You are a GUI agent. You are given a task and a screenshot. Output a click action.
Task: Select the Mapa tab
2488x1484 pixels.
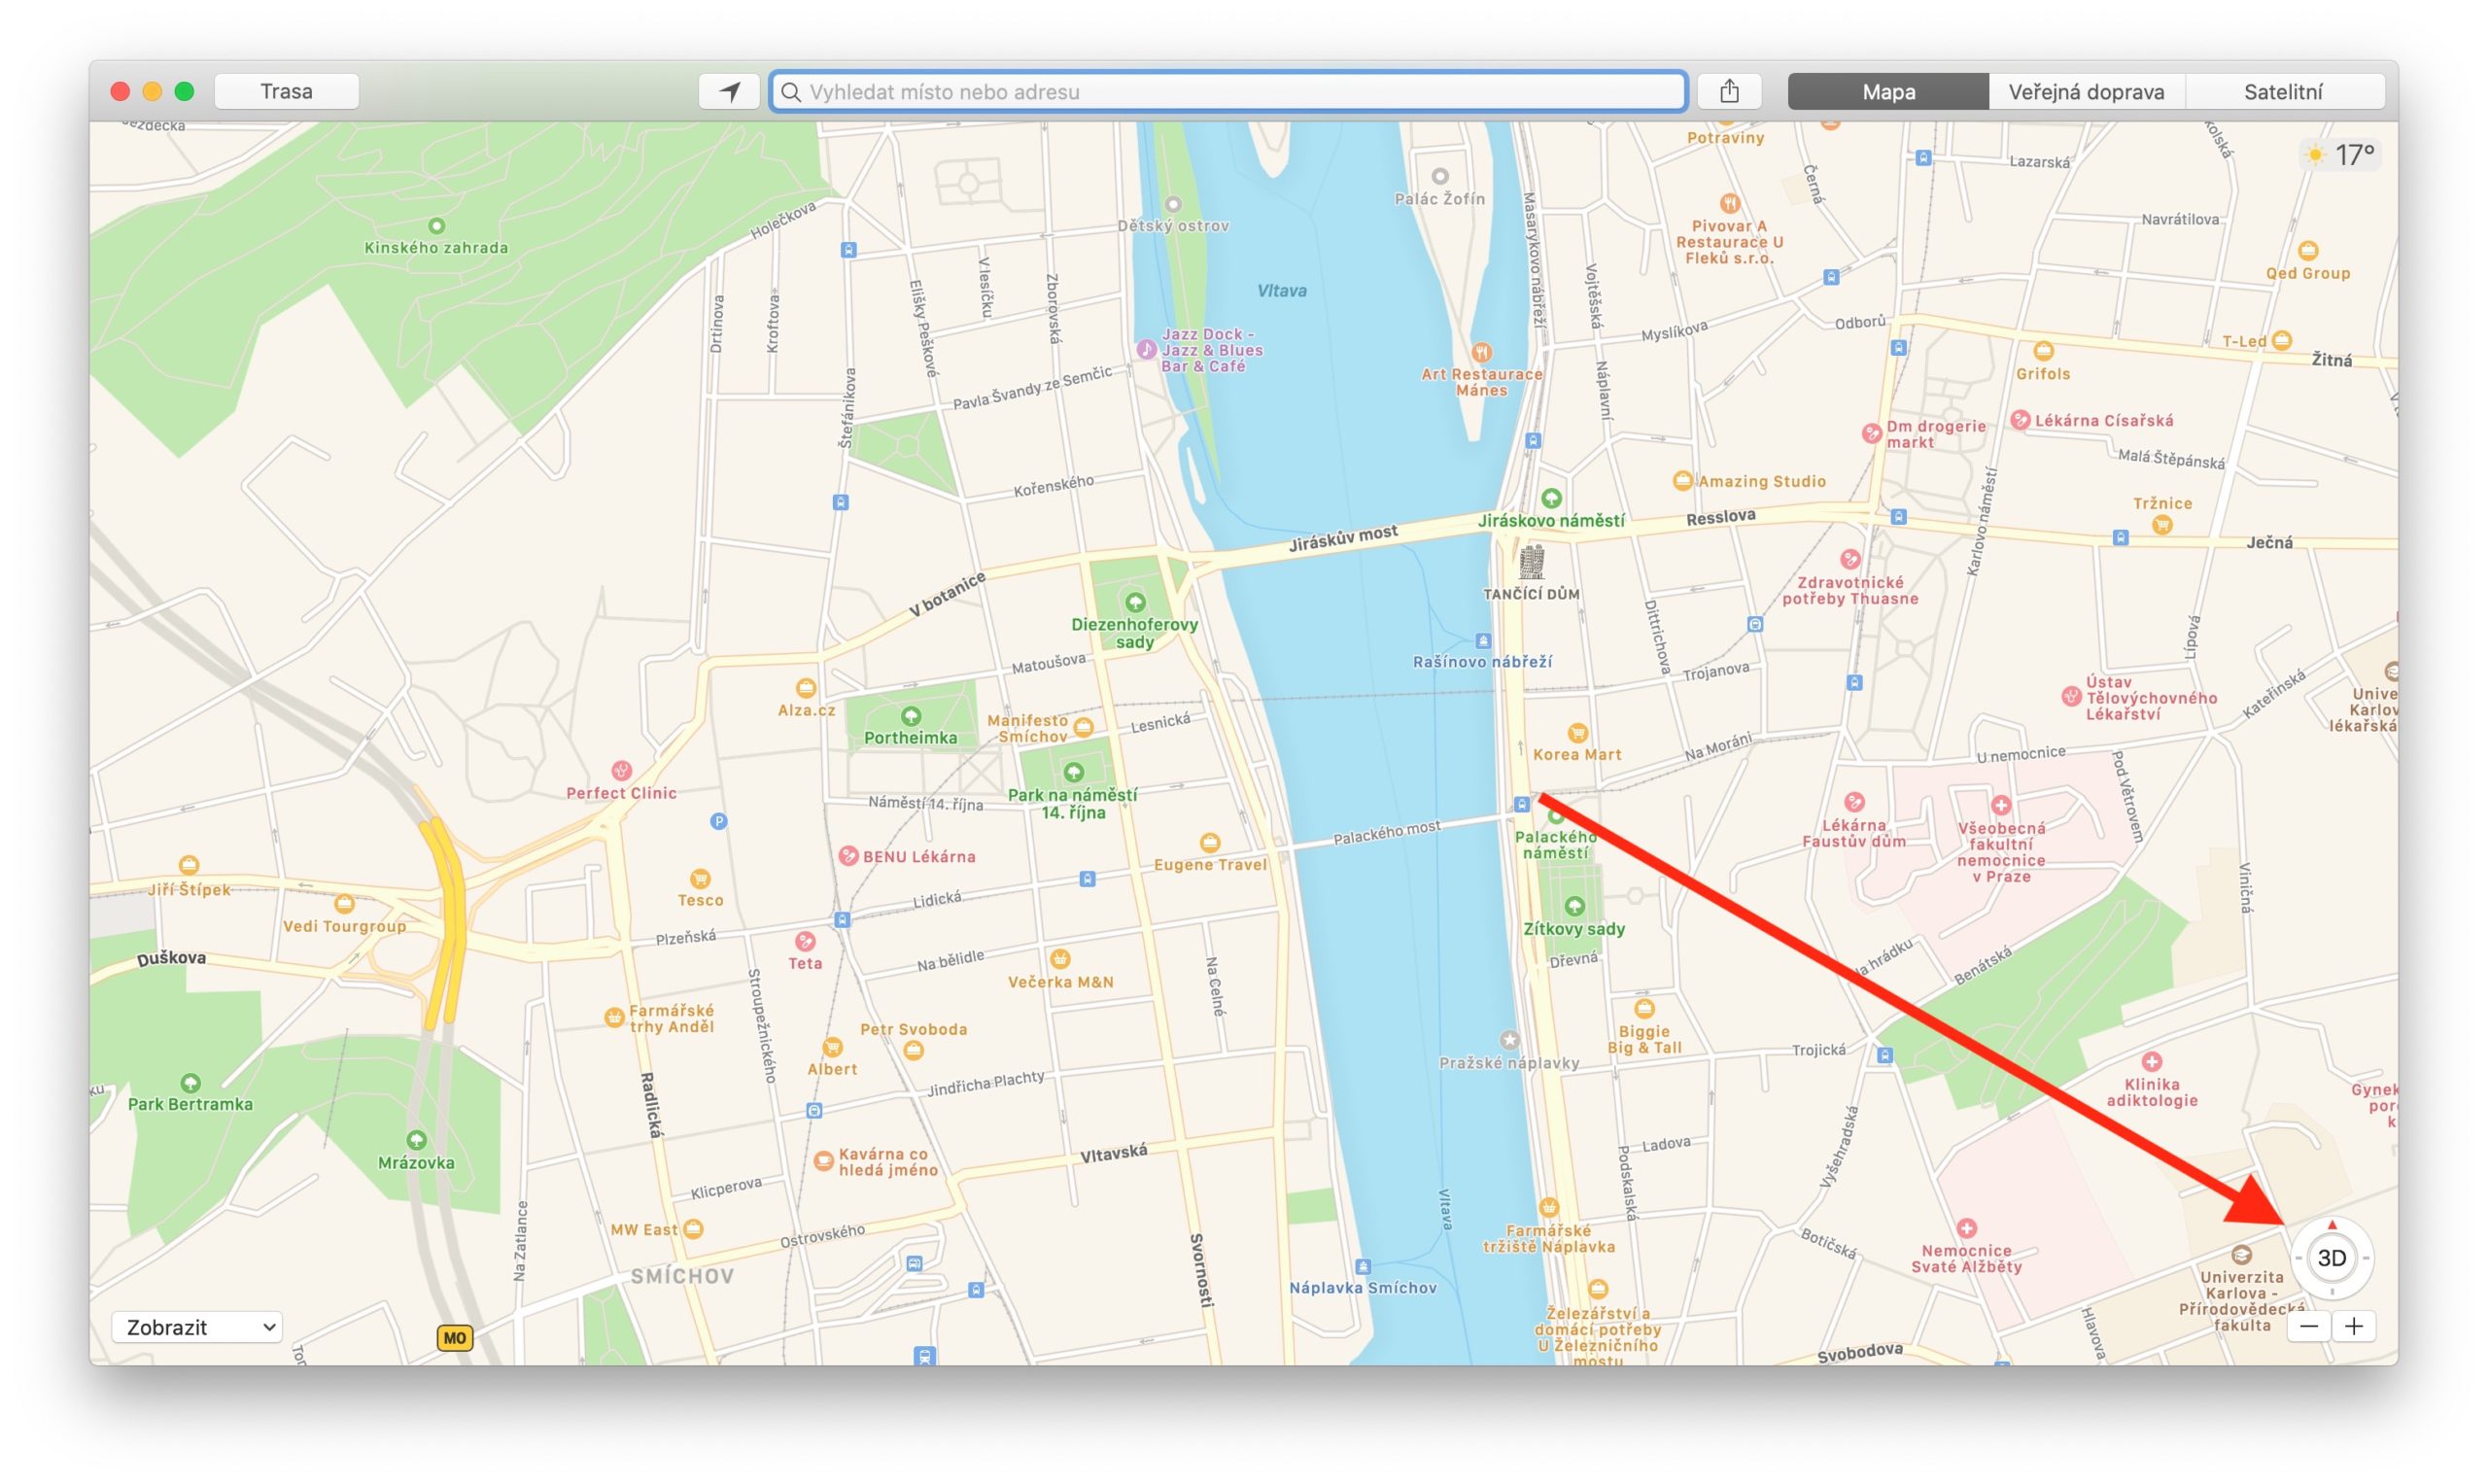click(x=1887, y=92)
